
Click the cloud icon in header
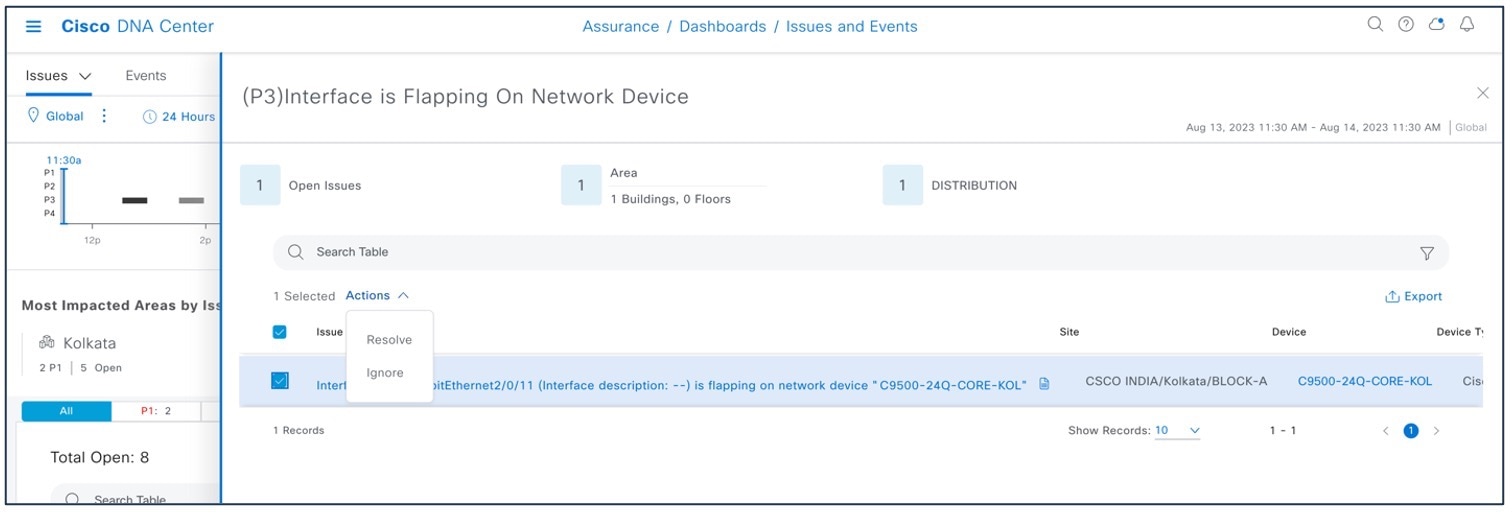click(x=1437, y=24)
